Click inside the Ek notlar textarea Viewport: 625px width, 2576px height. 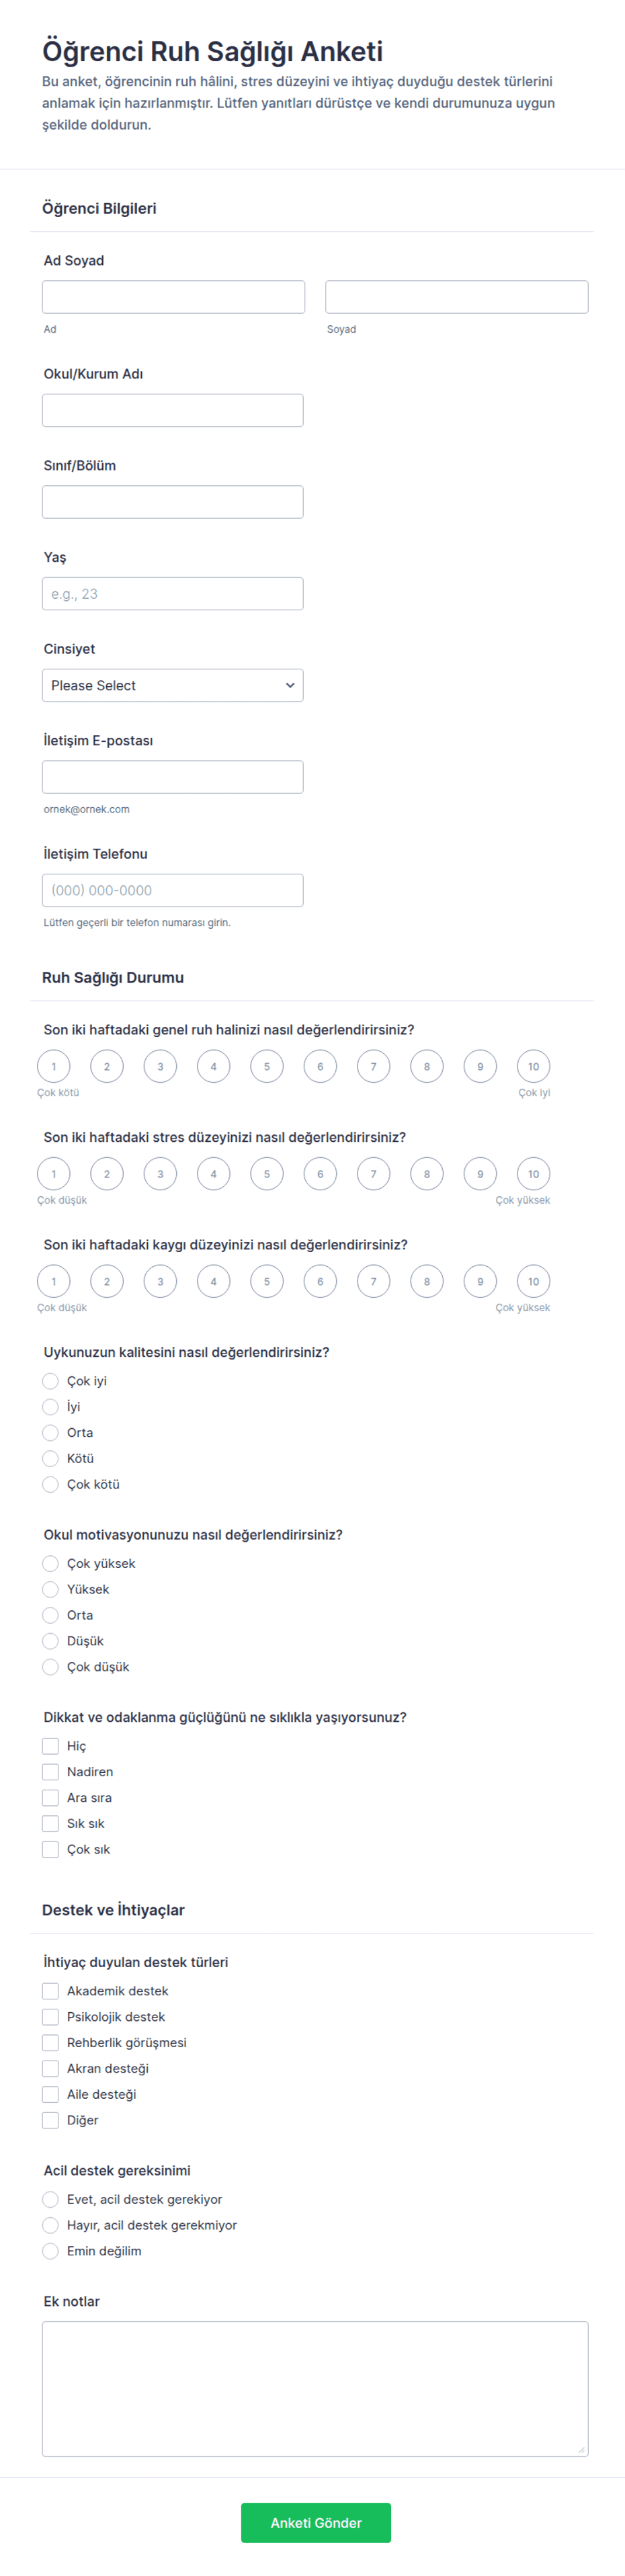tap(315, 2389)
